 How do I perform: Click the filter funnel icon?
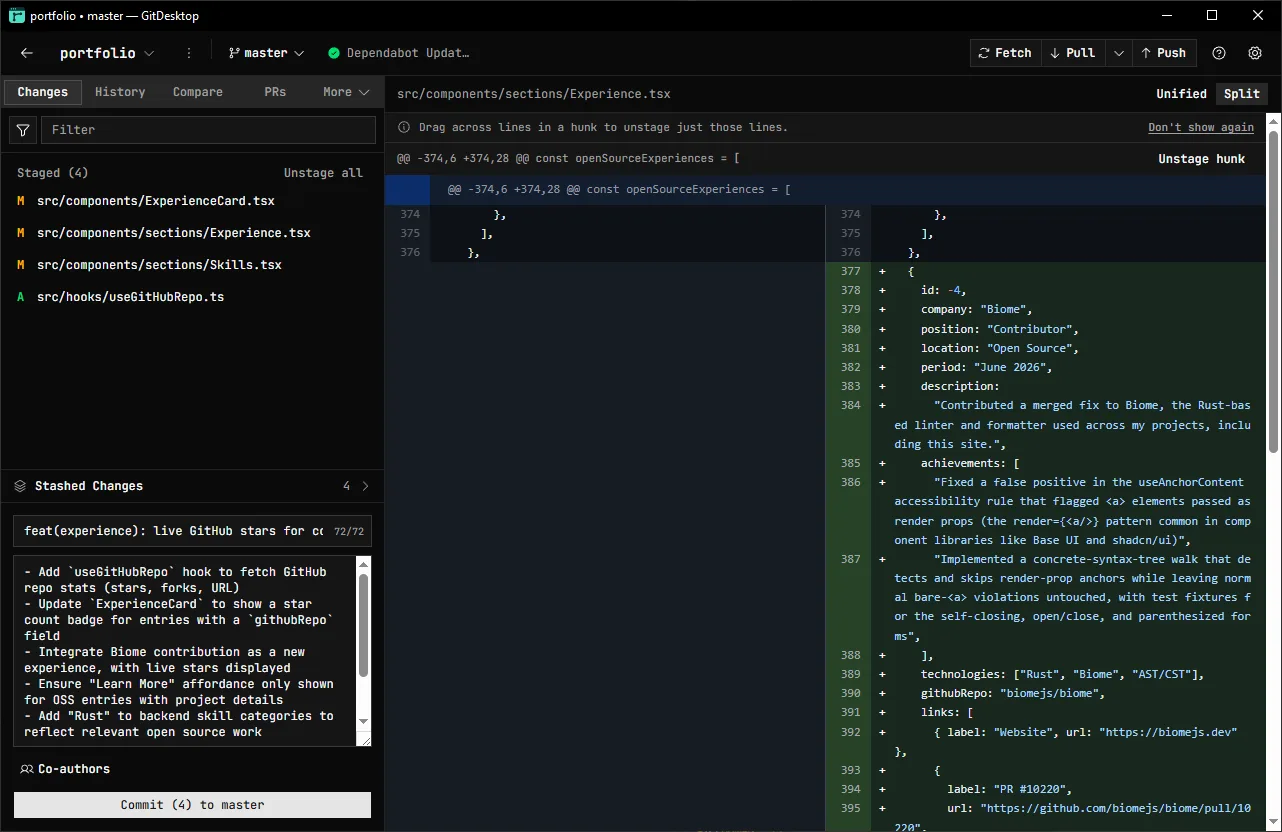(x=22, y=130)
